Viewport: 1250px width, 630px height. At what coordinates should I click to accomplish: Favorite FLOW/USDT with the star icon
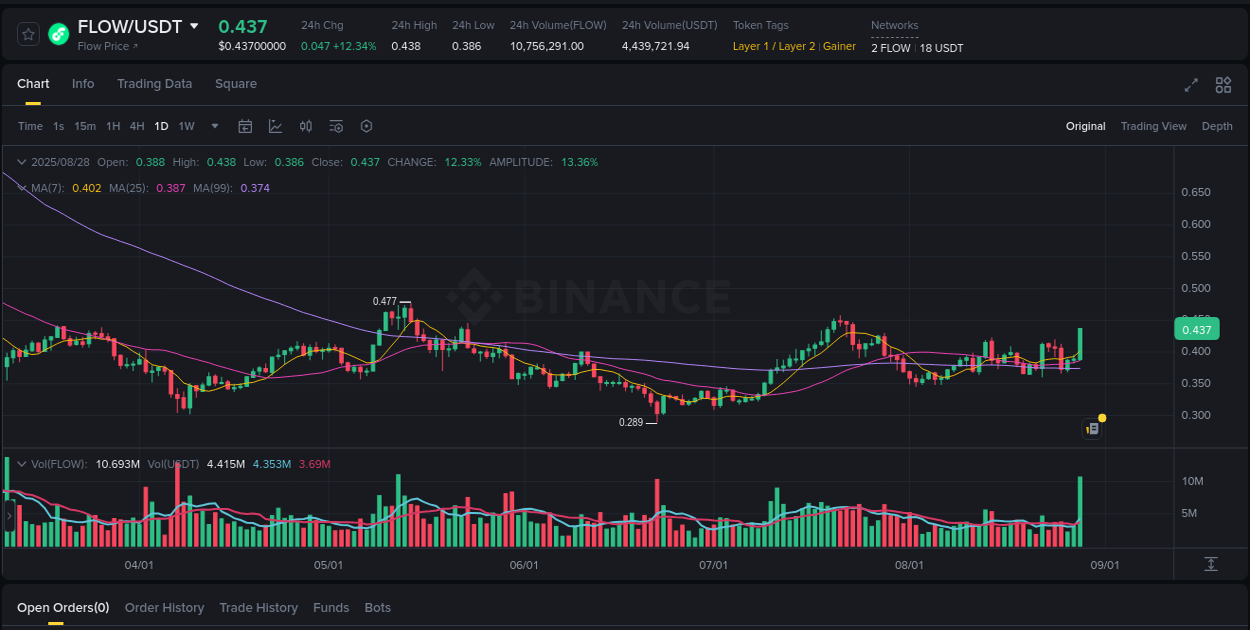[27, 33]
